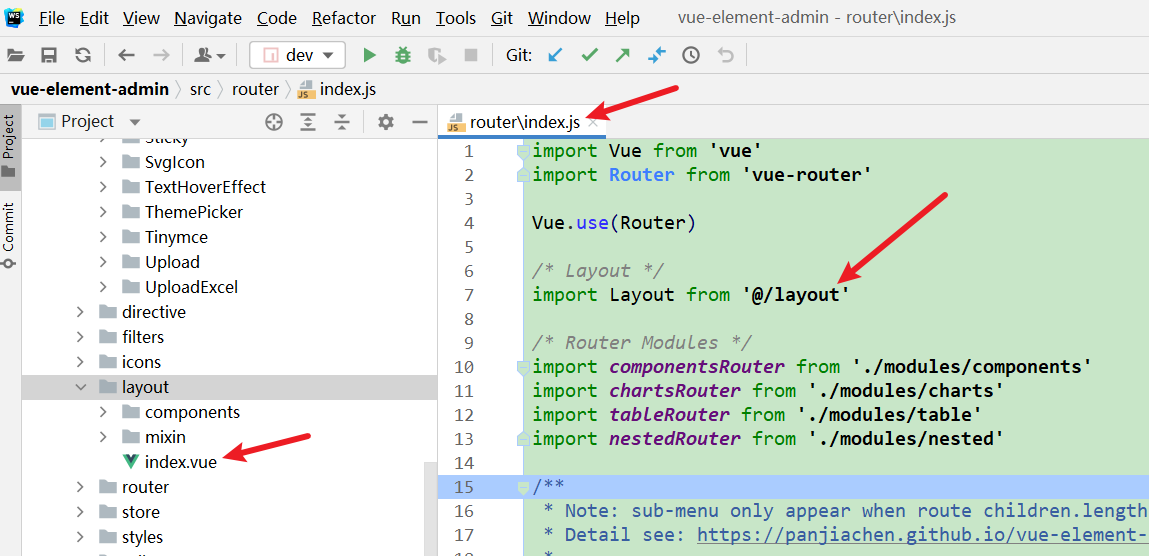Open the Edit menu
This screenshot has width=1149, height=556.
[94, 18]
